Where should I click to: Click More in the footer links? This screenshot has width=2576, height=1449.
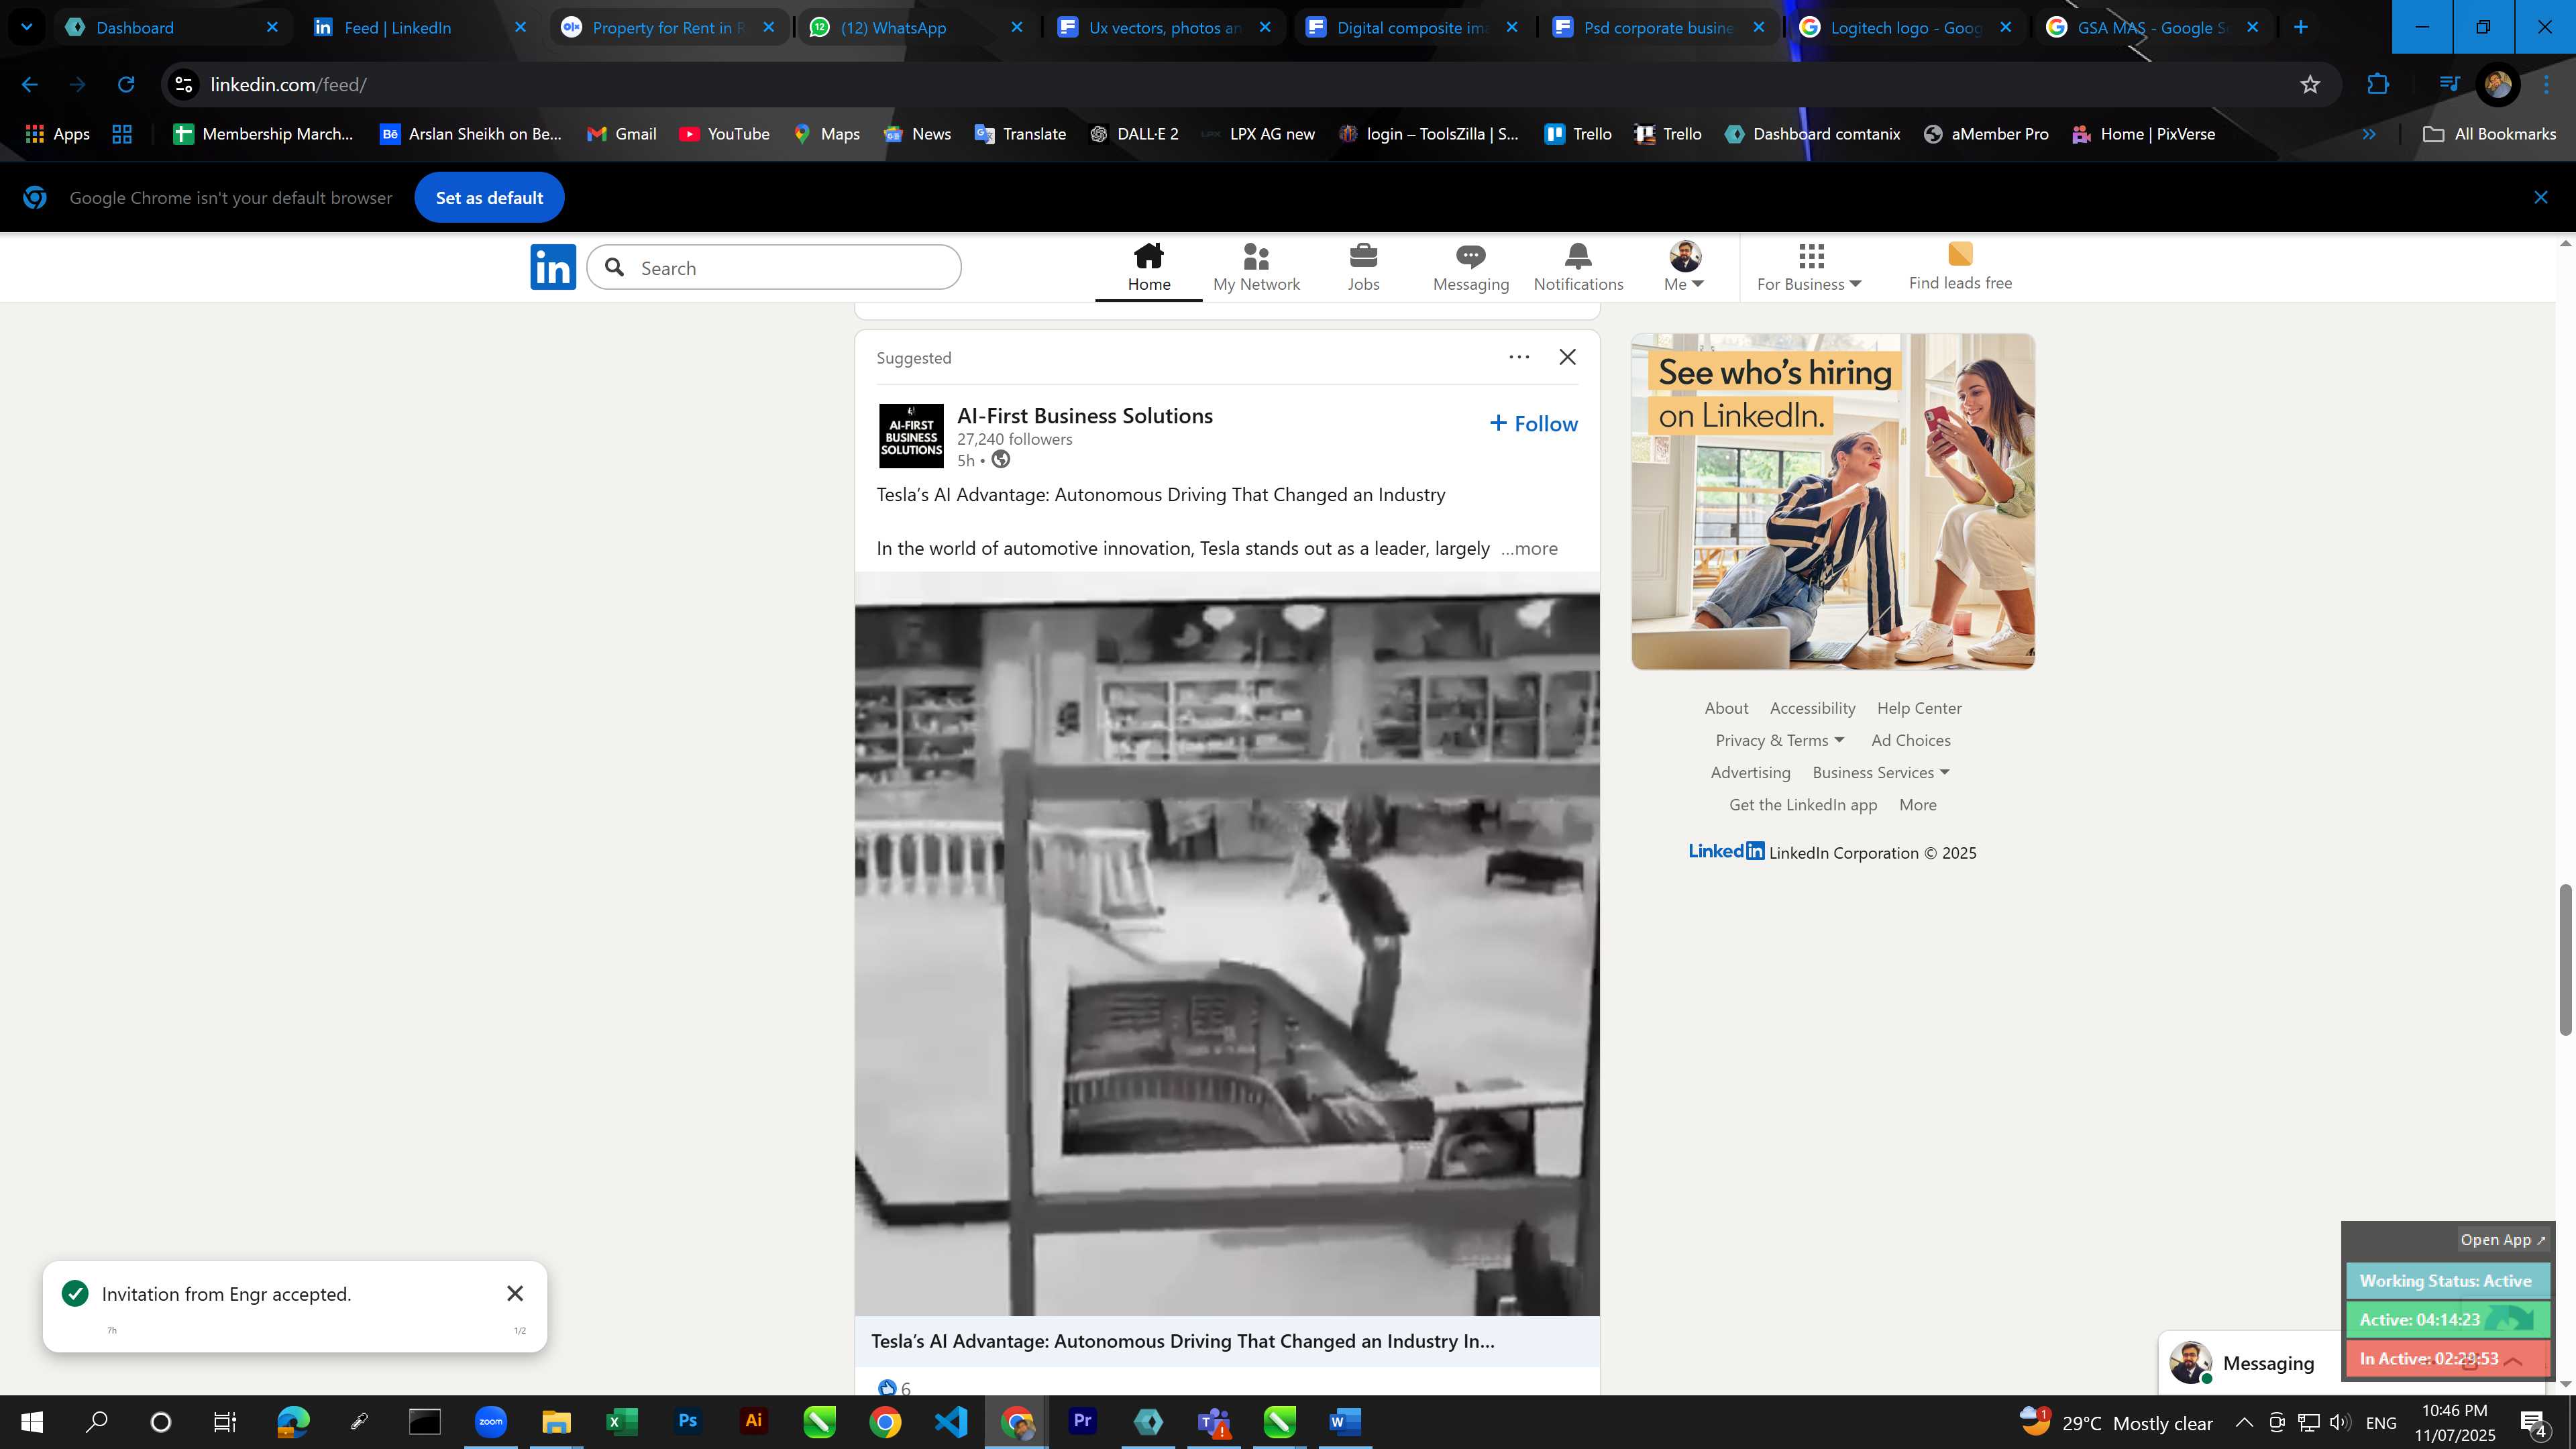click(x=1917, y=804)
